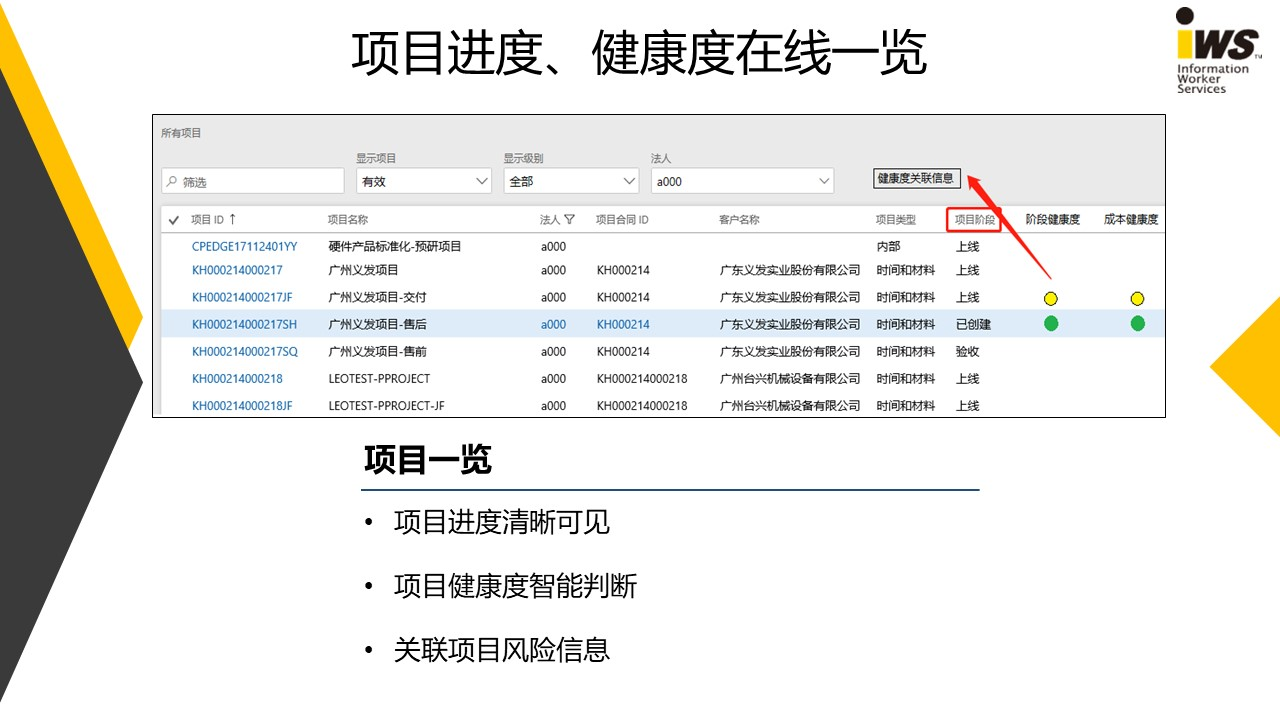Click the 项目阶段 column header
1280x720 pixels.
pos(974,219)
